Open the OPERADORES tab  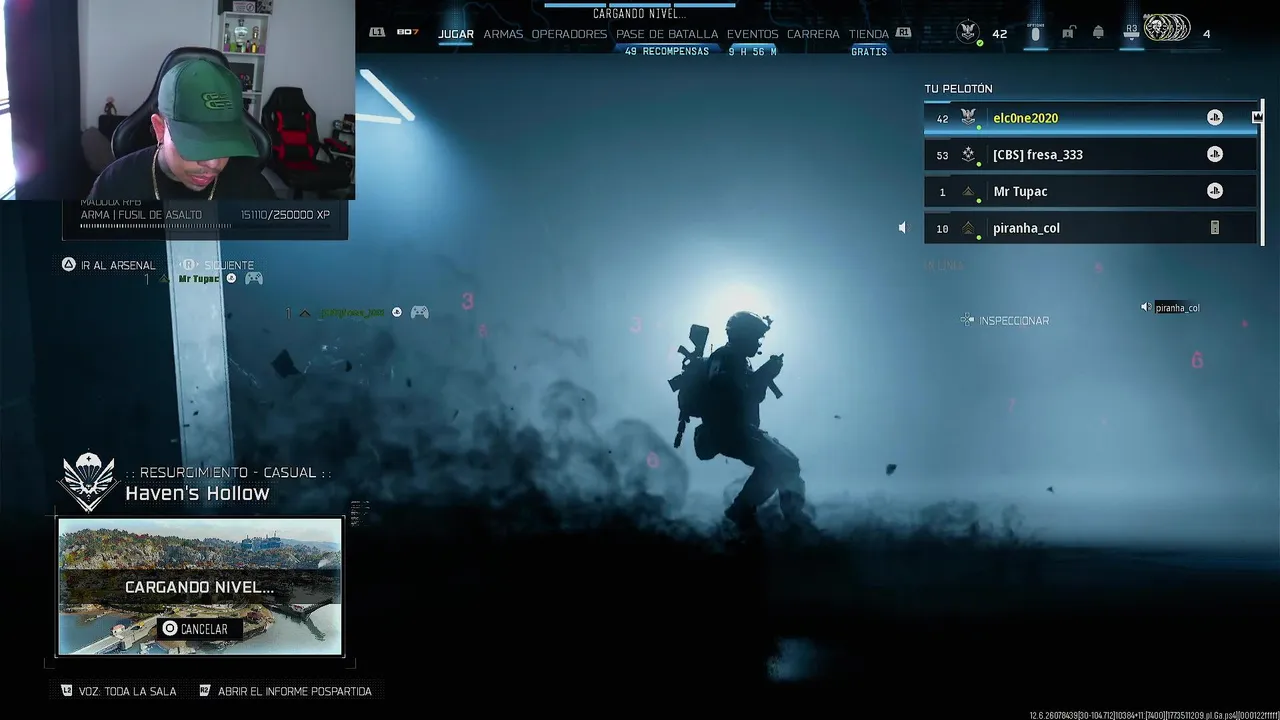[x=569, y=34]
